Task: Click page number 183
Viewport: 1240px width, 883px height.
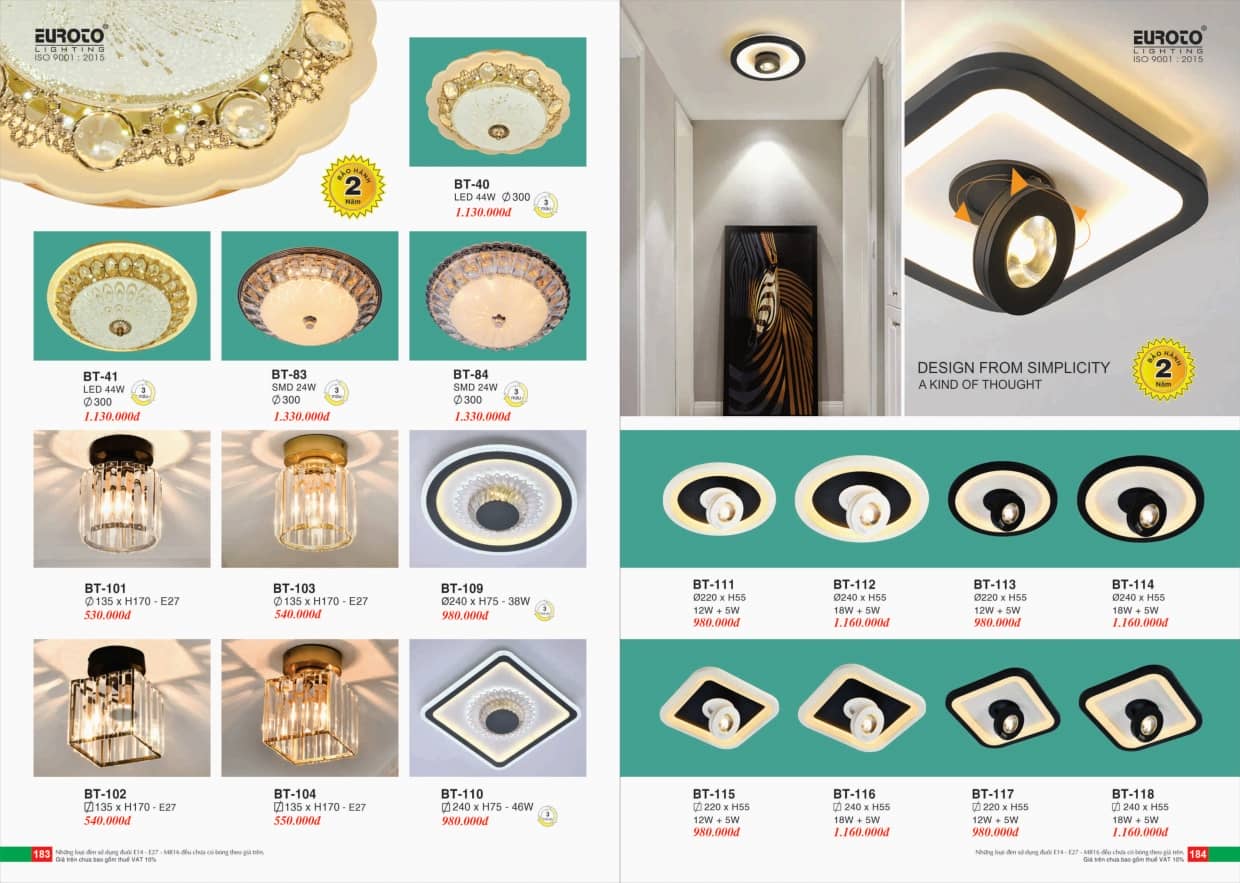Action: [42, 854]
